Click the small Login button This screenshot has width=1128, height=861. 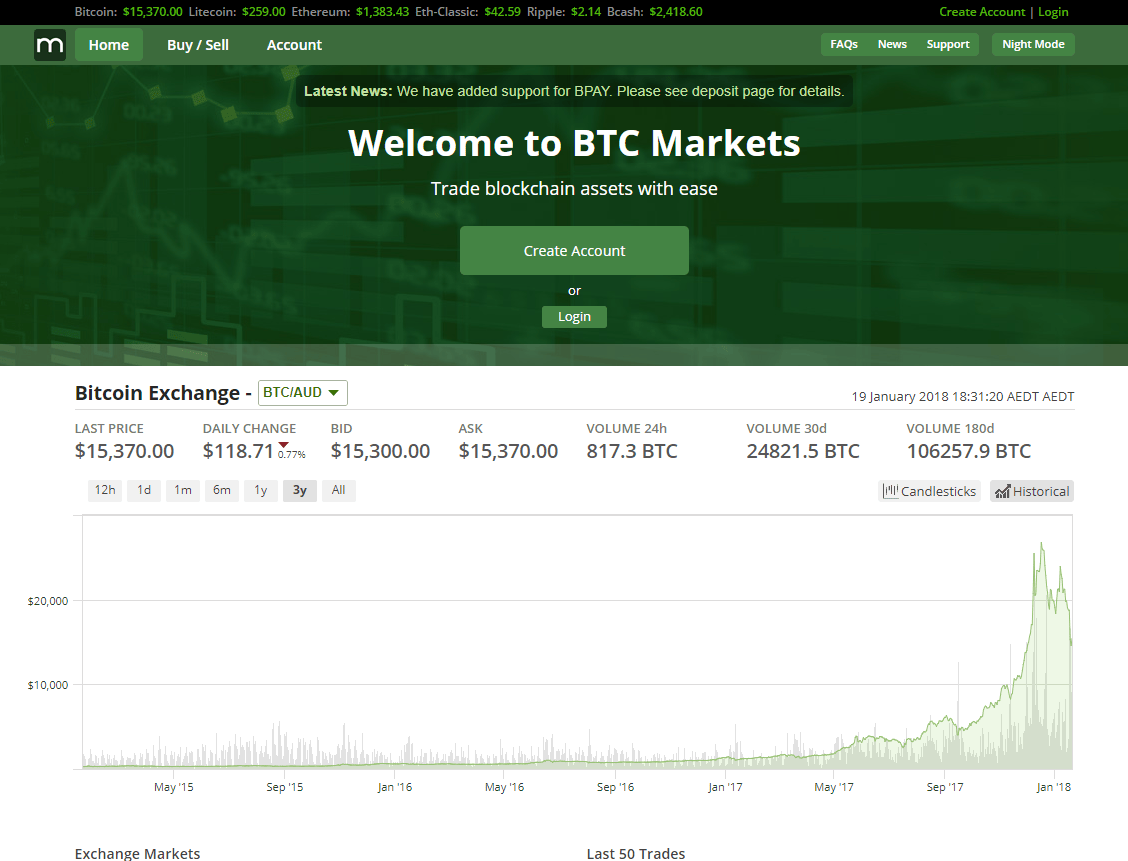(574, 316)
